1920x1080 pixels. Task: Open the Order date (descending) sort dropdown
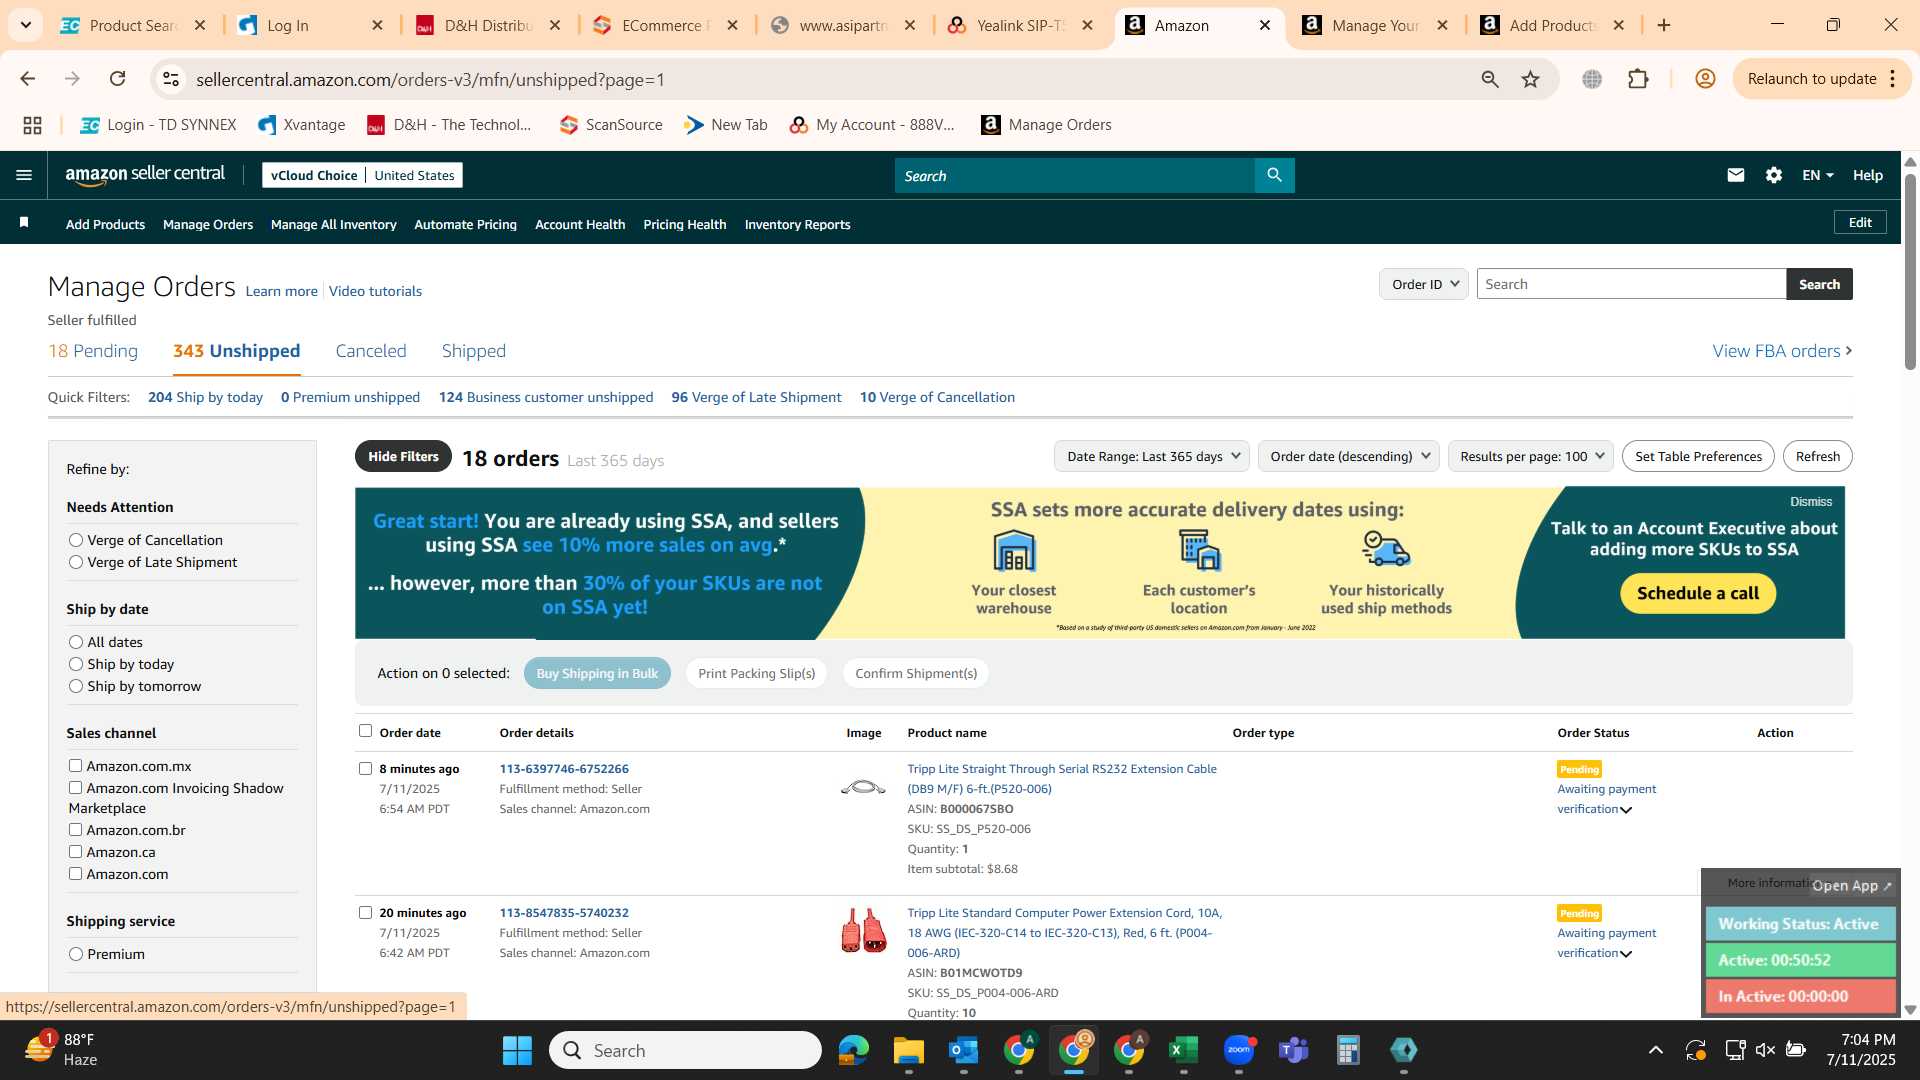(1349, 456)
